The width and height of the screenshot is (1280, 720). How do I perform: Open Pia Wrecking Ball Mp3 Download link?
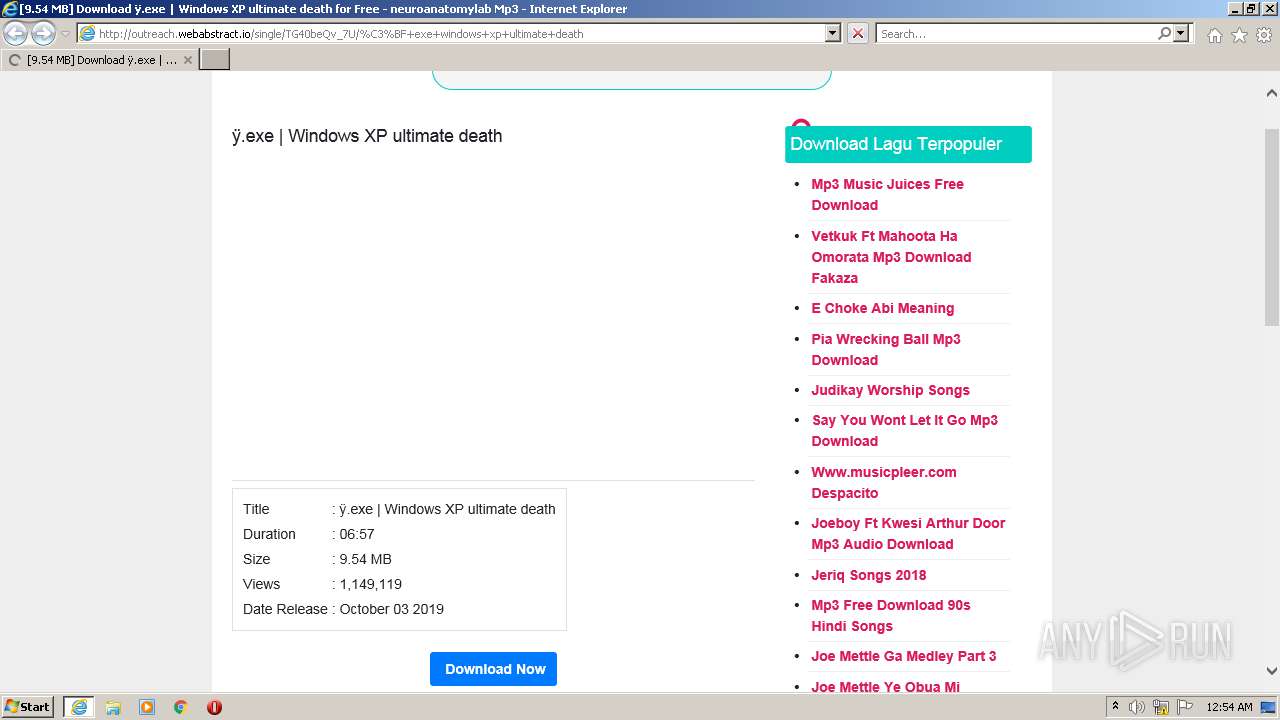pos(885,349)
